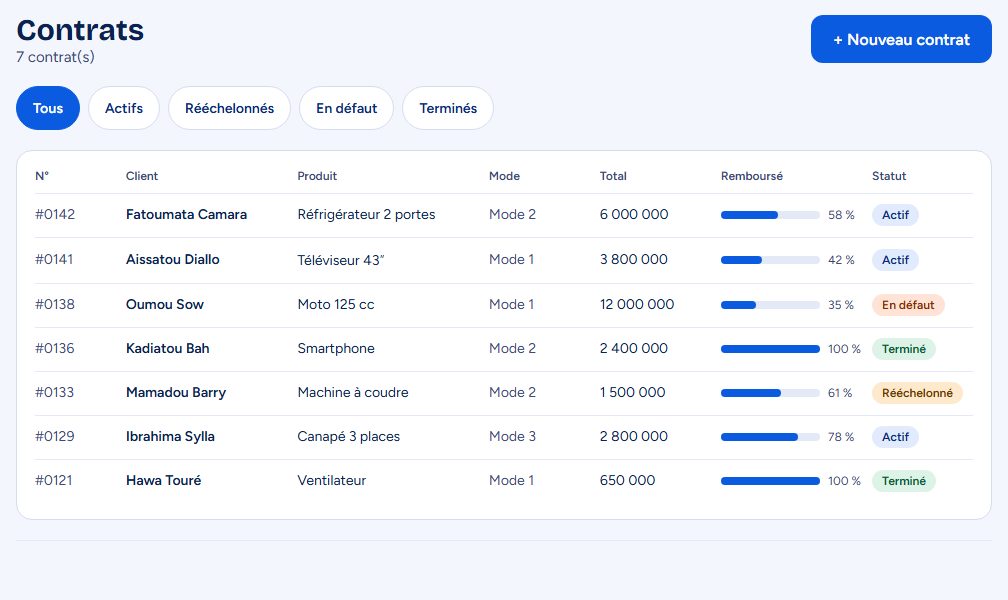
Task: Open contract number #0136
Action: pos(55,349)
